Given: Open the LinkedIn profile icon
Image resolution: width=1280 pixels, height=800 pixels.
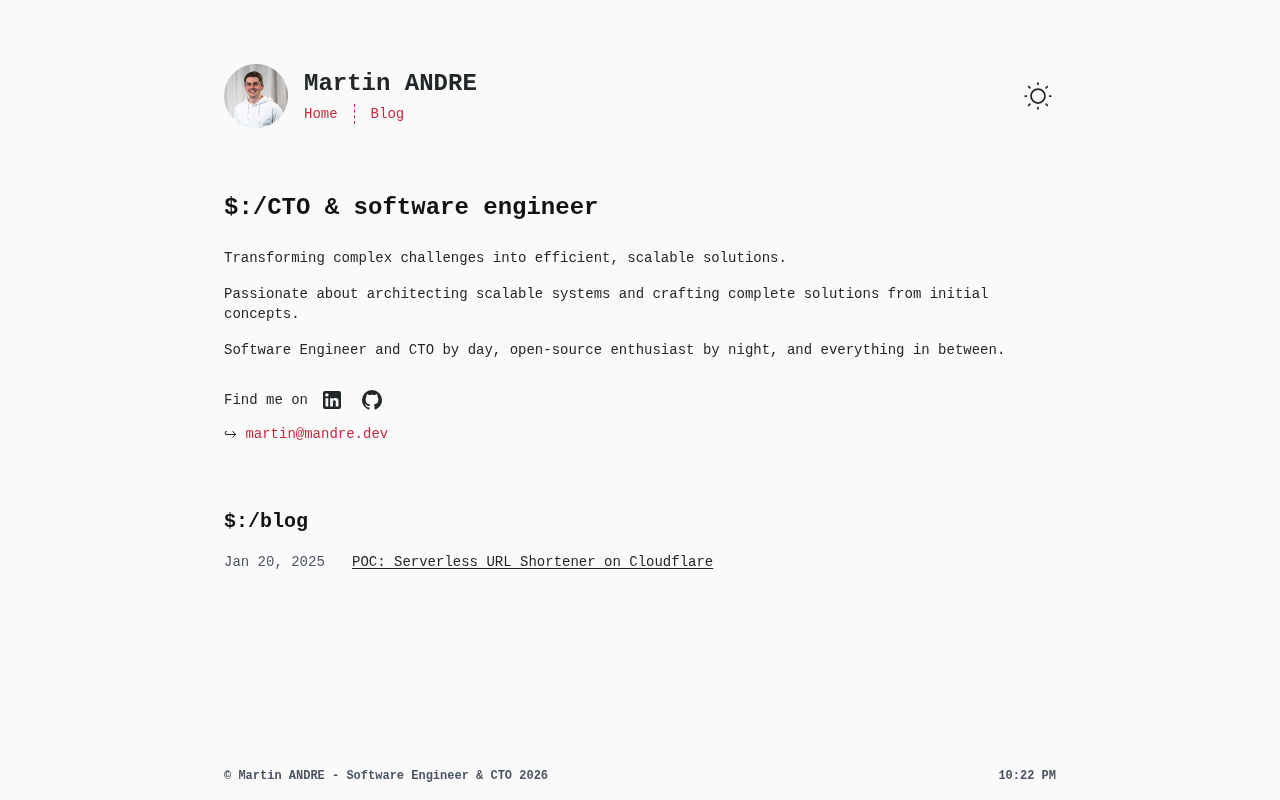Looking at the screenshot, I should (332, 400).
